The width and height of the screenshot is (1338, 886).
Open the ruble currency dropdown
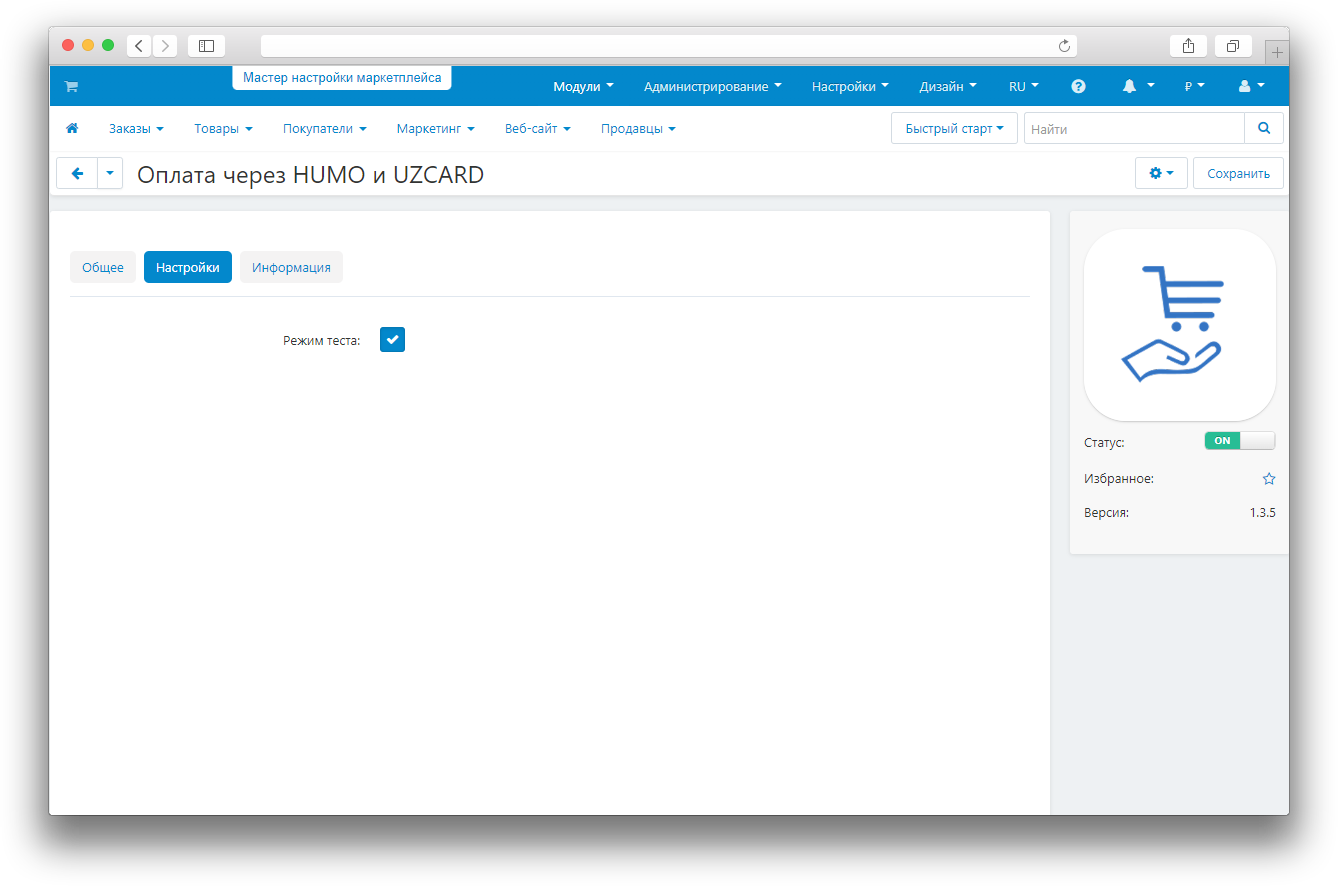[x=1194, y=87]
